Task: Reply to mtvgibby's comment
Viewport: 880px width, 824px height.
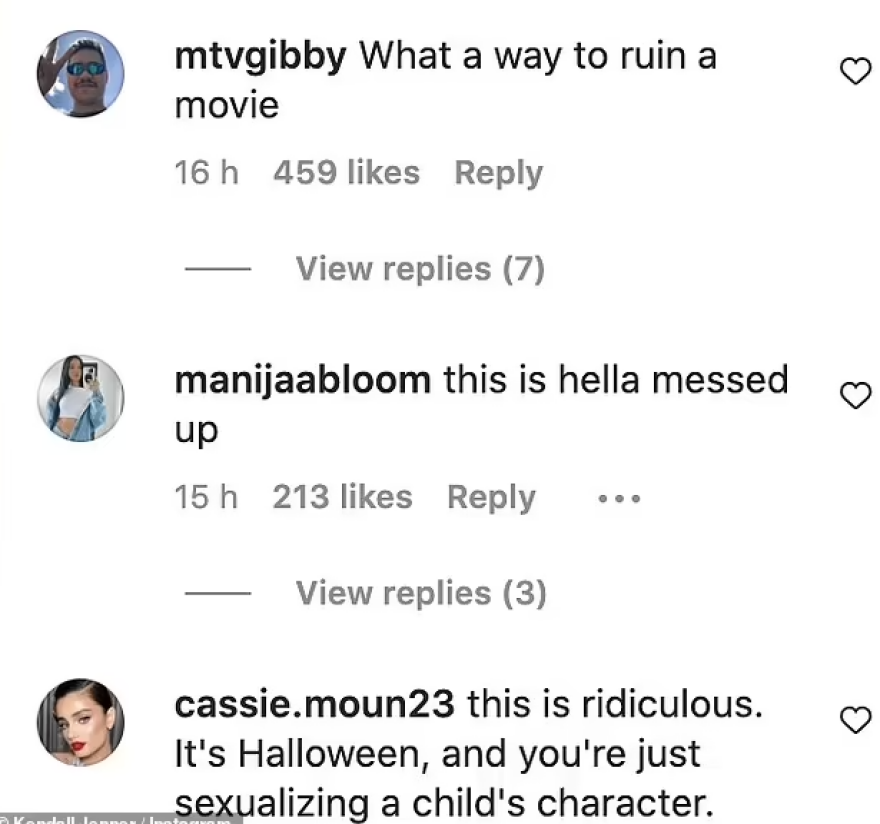Action: point(498,173)
